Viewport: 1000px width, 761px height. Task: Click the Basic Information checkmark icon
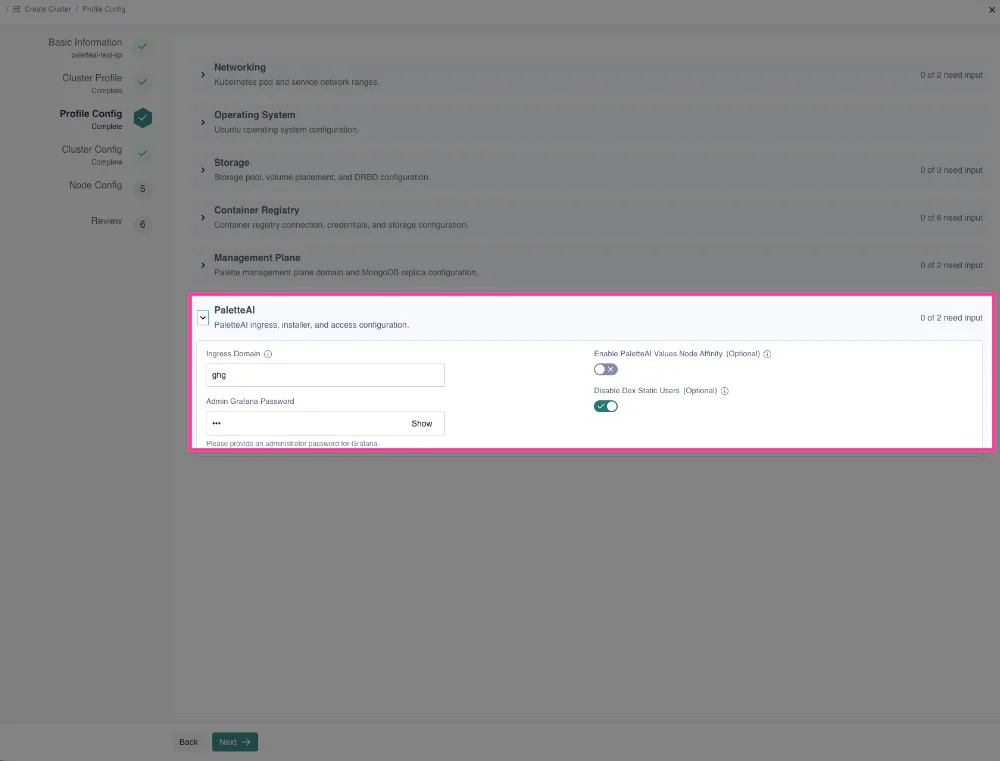tap(143, 46)
